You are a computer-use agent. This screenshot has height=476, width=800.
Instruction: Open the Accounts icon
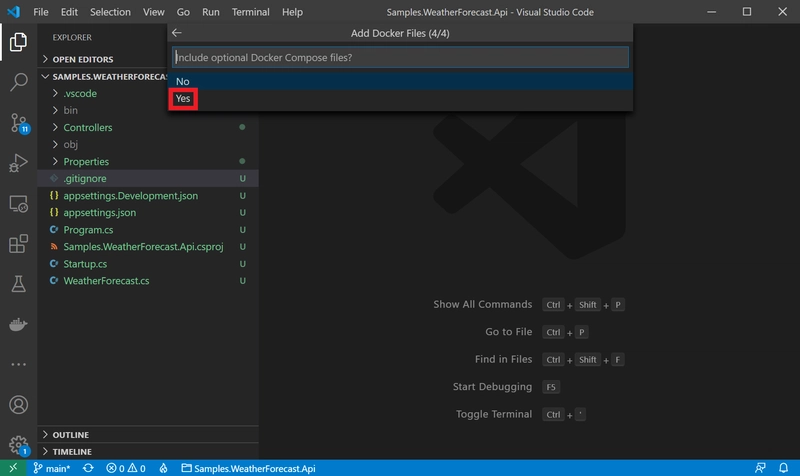tap(18, 405)
